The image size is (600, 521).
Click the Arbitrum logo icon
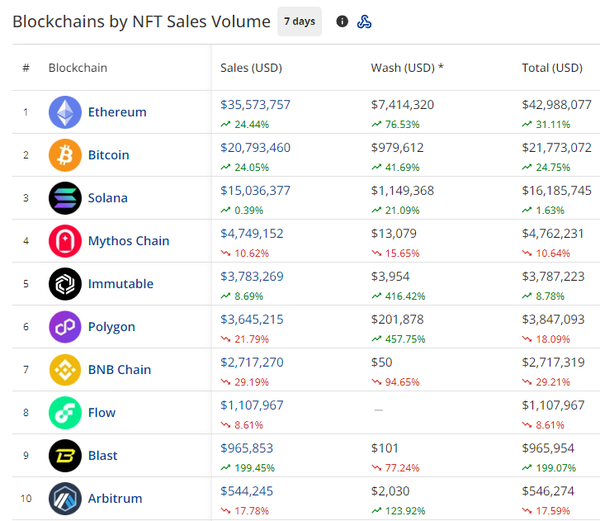coord(65,498)
